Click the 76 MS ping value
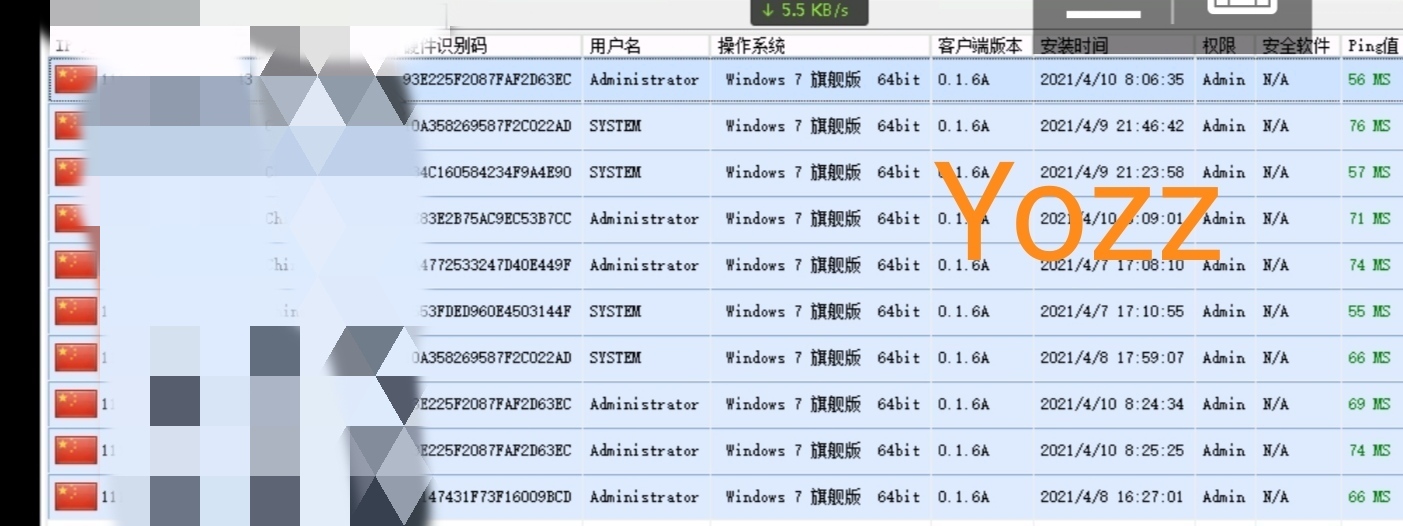This screenshot has height=526, width=1403. point(1369,126)
